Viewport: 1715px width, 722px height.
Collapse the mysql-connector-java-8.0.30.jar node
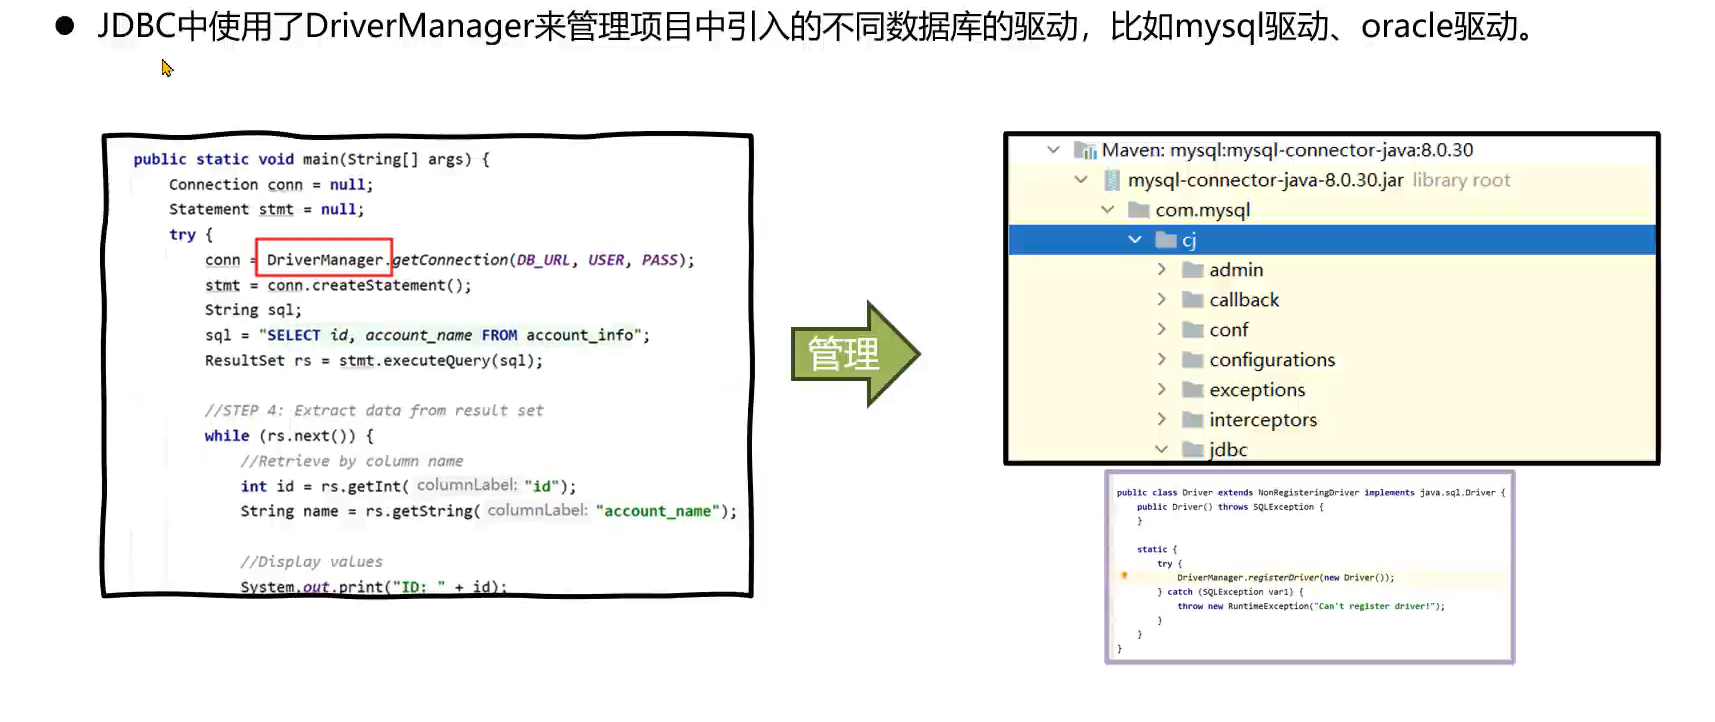coord(1081,180)
